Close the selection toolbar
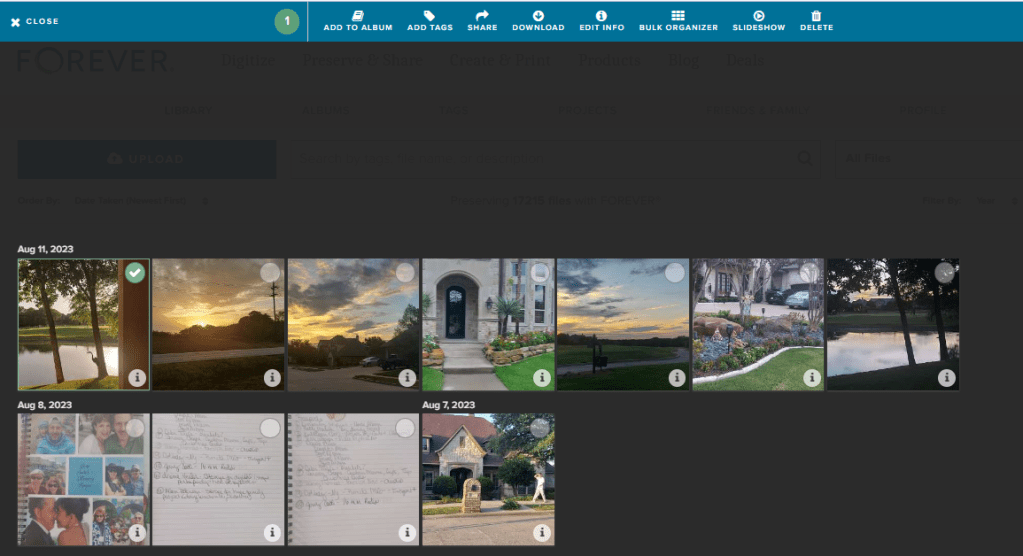This screenshot has height=556, width=1023. [x=35, y=21]
